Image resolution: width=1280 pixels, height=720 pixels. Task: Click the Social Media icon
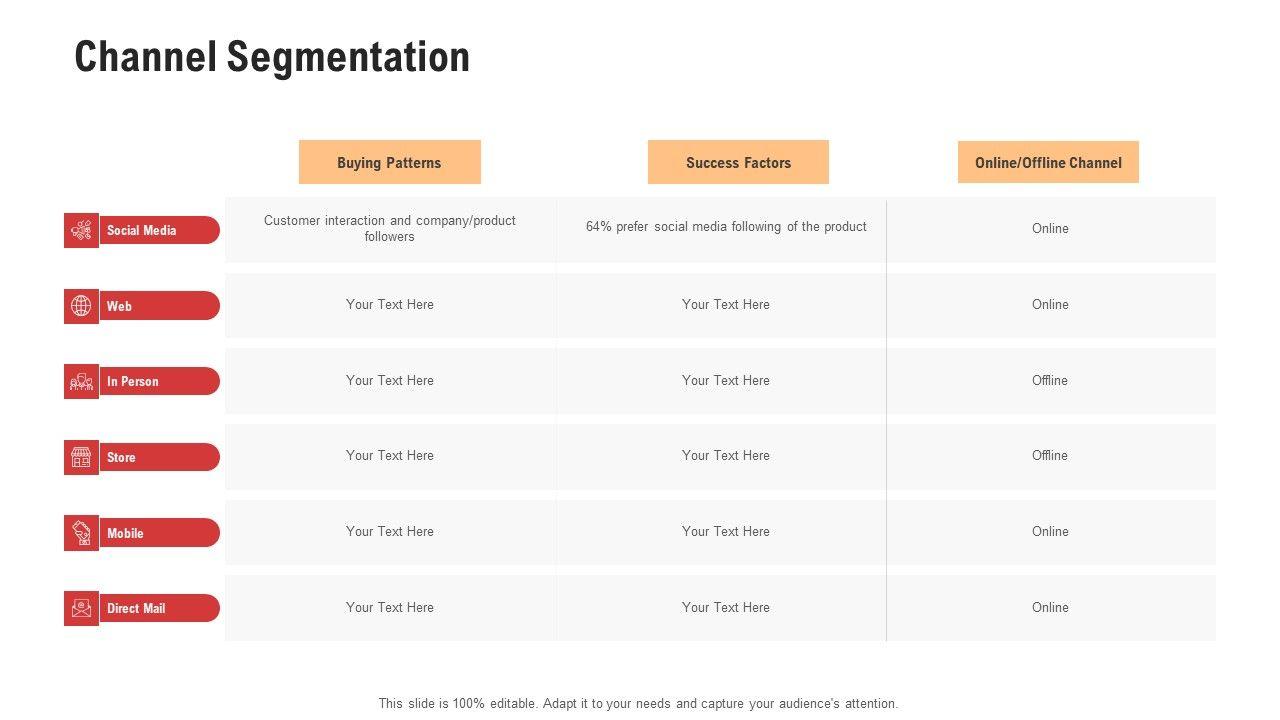81,230
